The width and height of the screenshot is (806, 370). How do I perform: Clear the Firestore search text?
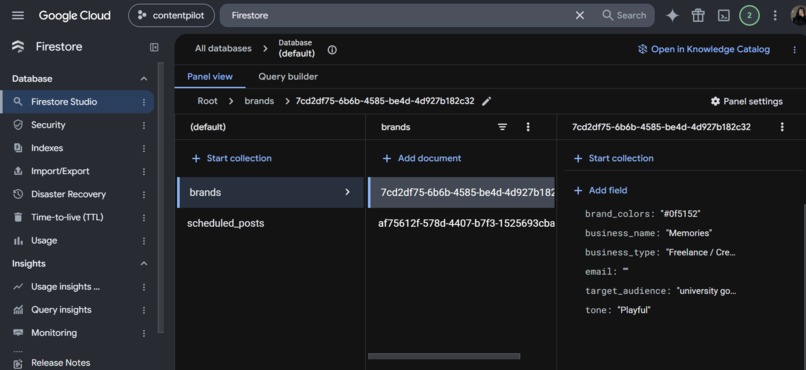(x=580, y=15)
